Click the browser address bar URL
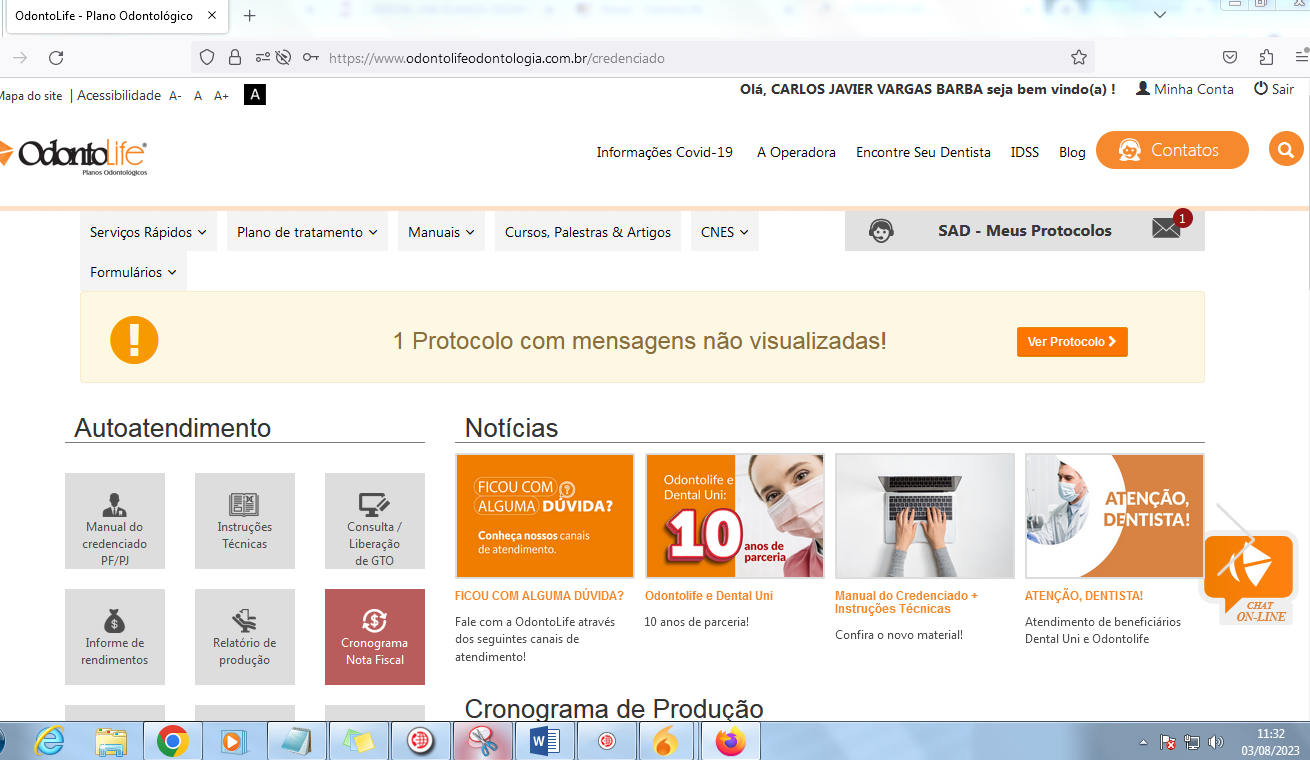The width and height of the screenshot is (1310, 760). pos(497,58)
